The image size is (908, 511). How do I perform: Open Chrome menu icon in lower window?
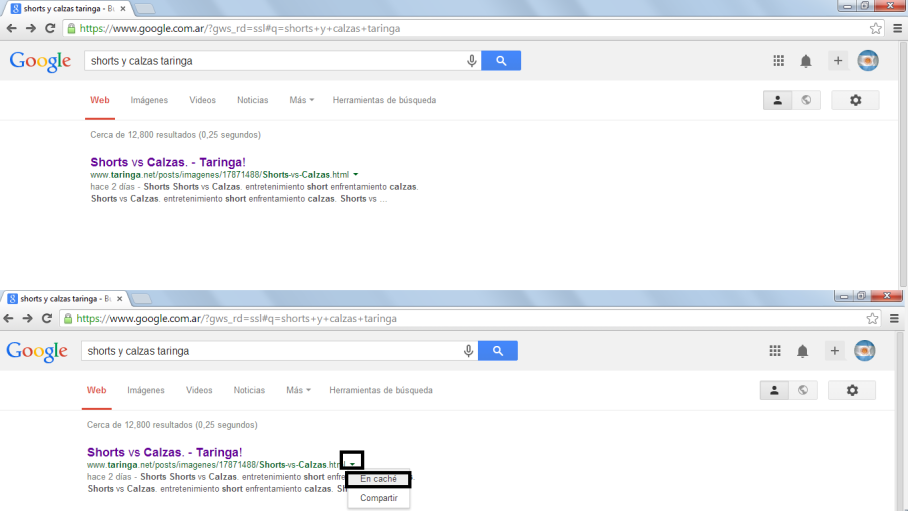click(x=894, y=319)
